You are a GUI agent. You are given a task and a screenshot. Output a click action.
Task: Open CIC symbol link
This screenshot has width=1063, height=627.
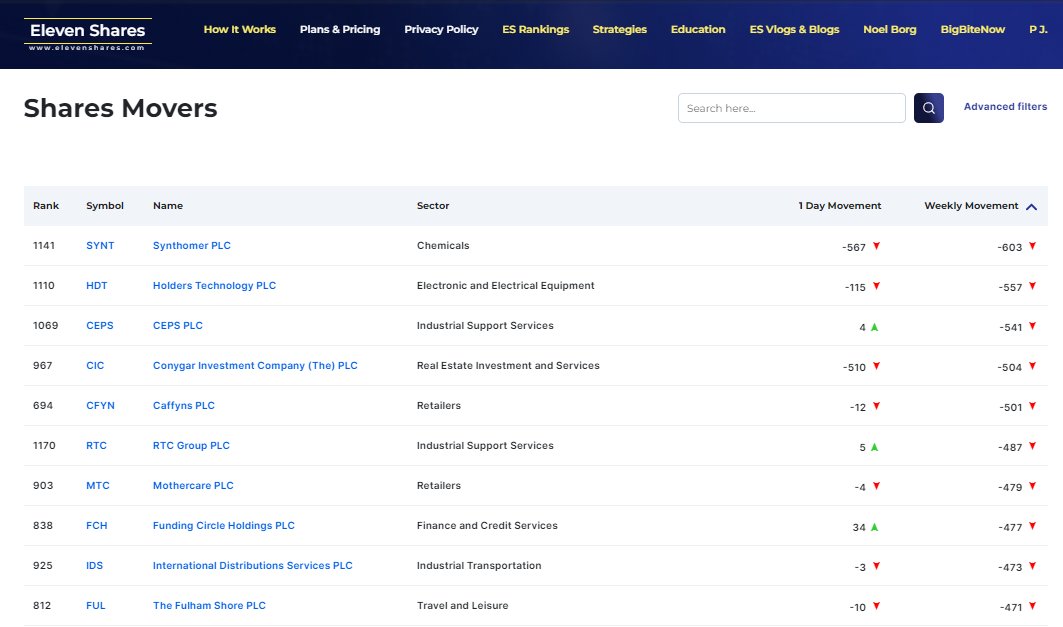coord(95,365)
